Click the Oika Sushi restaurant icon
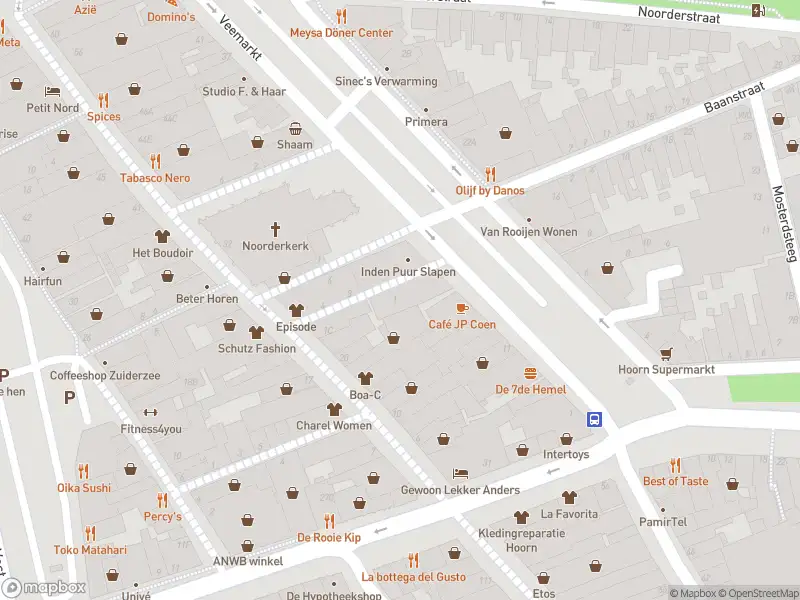This screenshot has width=800, height=600. tap(84, 471)
